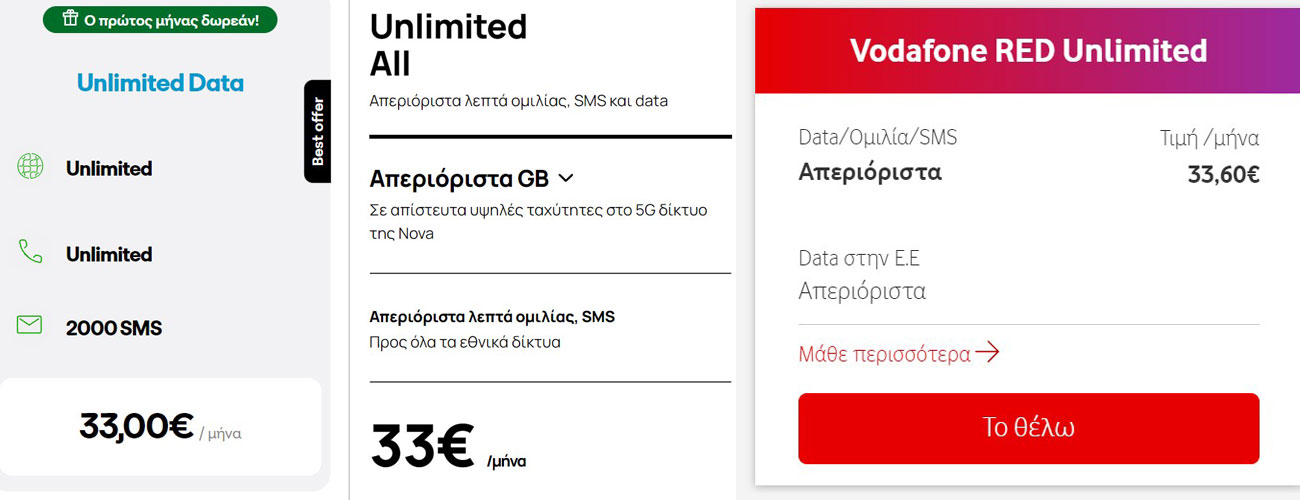The width and height of the screenshot is (1300, 500).
Task: Click the green phone icon
Action: click(x=30, y=252)
